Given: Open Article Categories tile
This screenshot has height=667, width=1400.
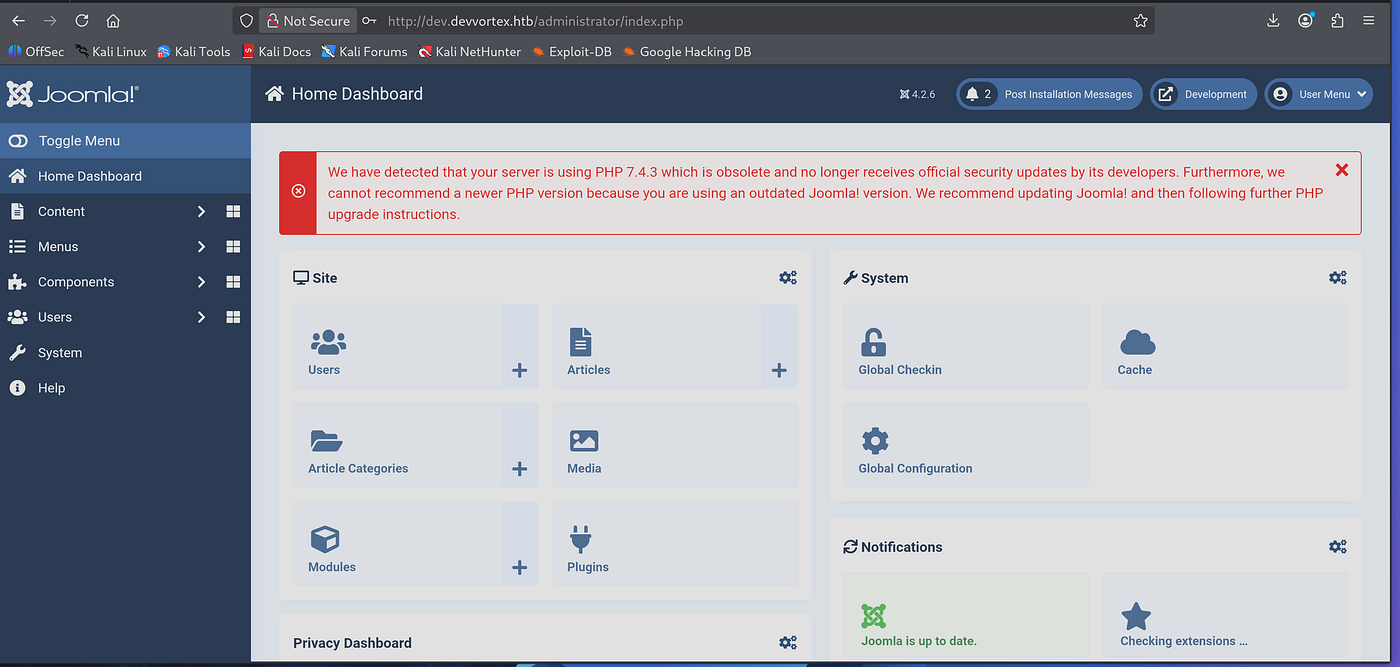Looking at the screenshot, I should tap(397, 445).
